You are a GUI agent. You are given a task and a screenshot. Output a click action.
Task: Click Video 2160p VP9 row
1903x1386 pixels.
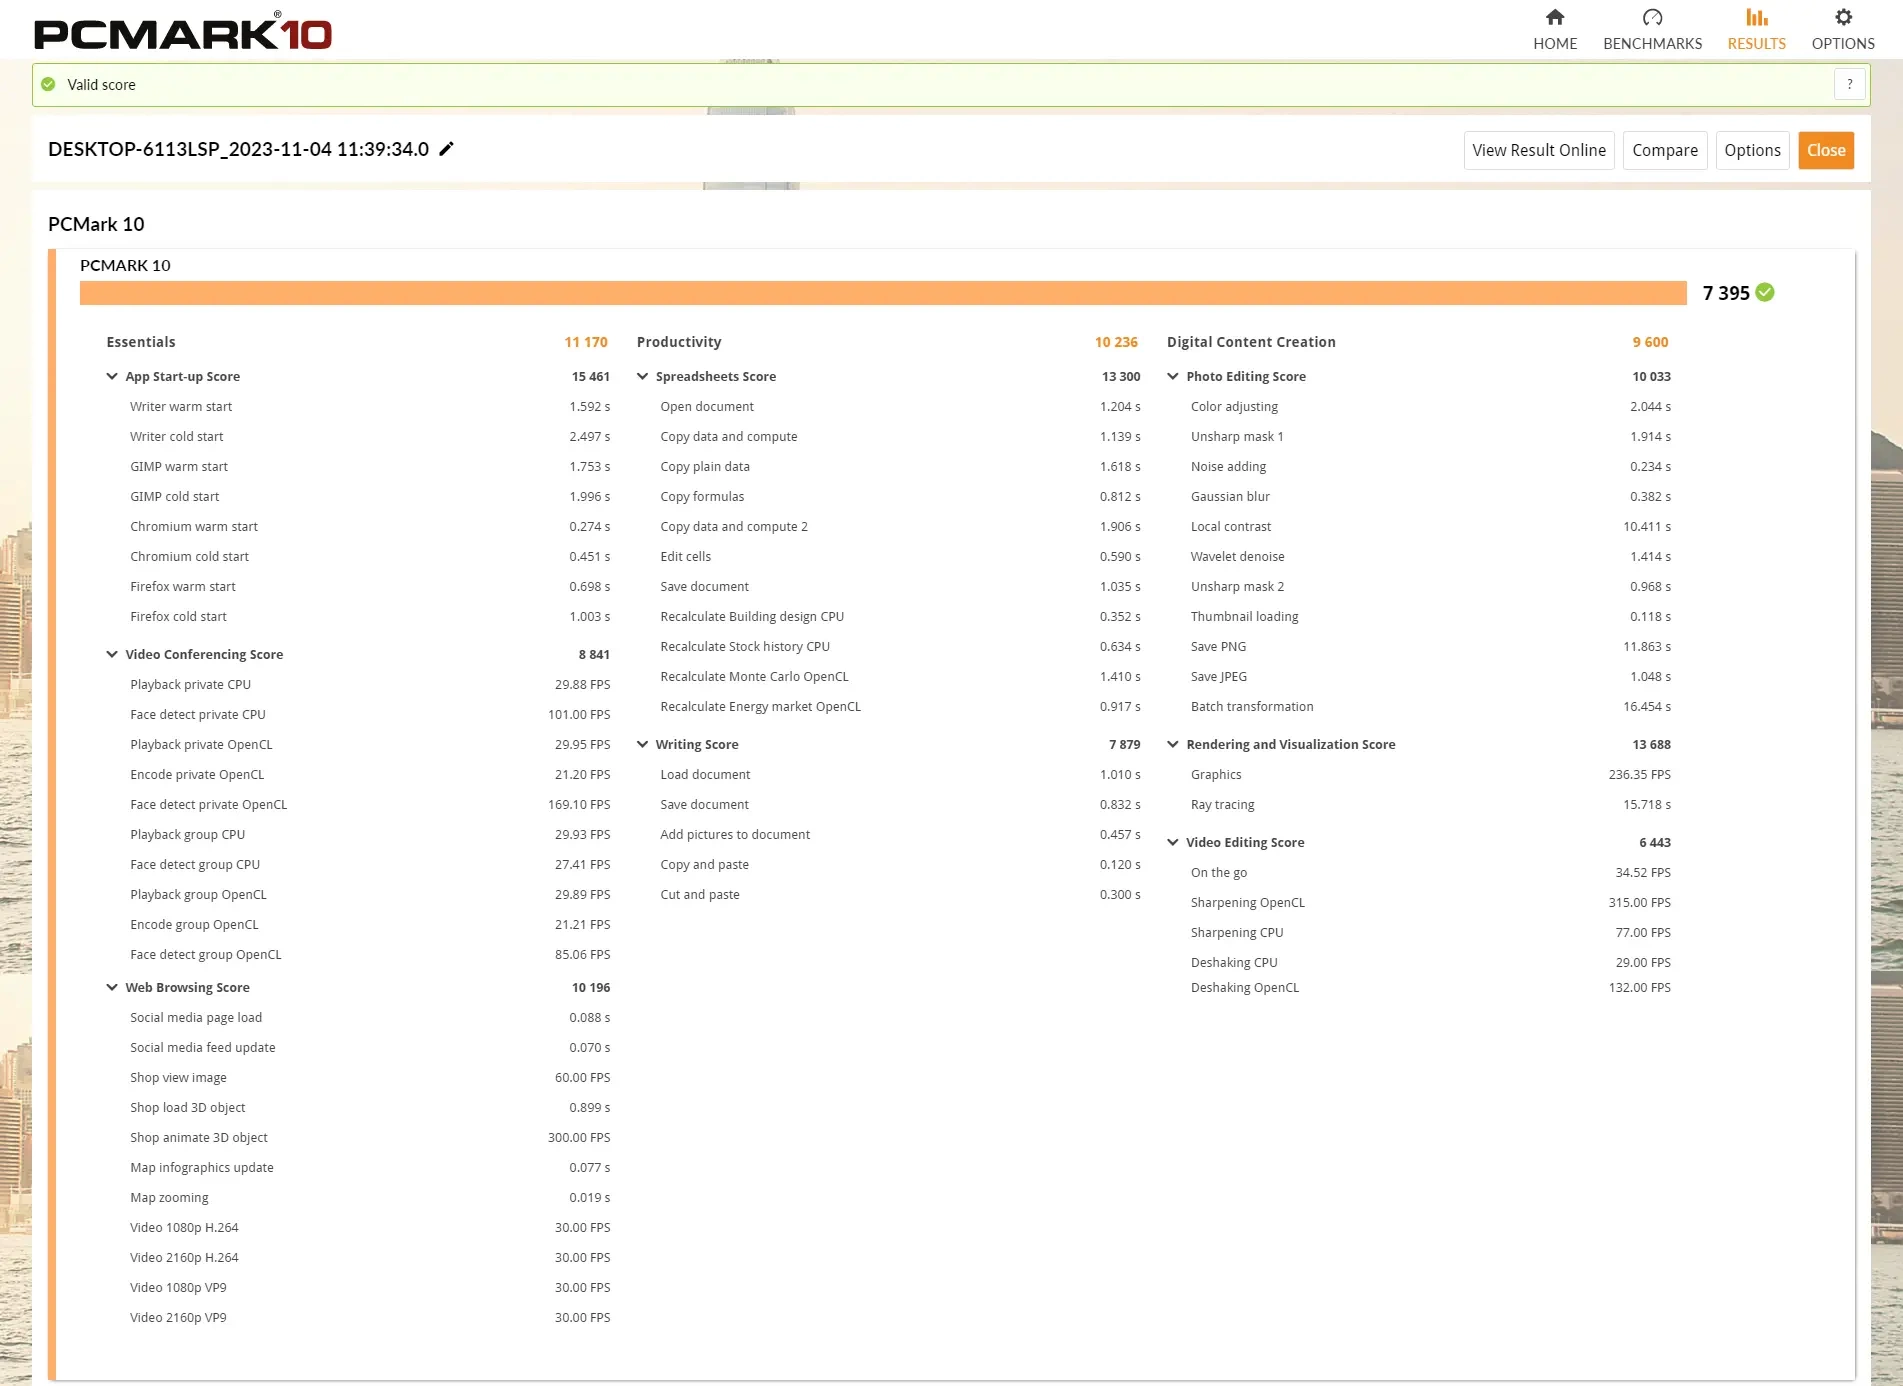(370, 1318)
